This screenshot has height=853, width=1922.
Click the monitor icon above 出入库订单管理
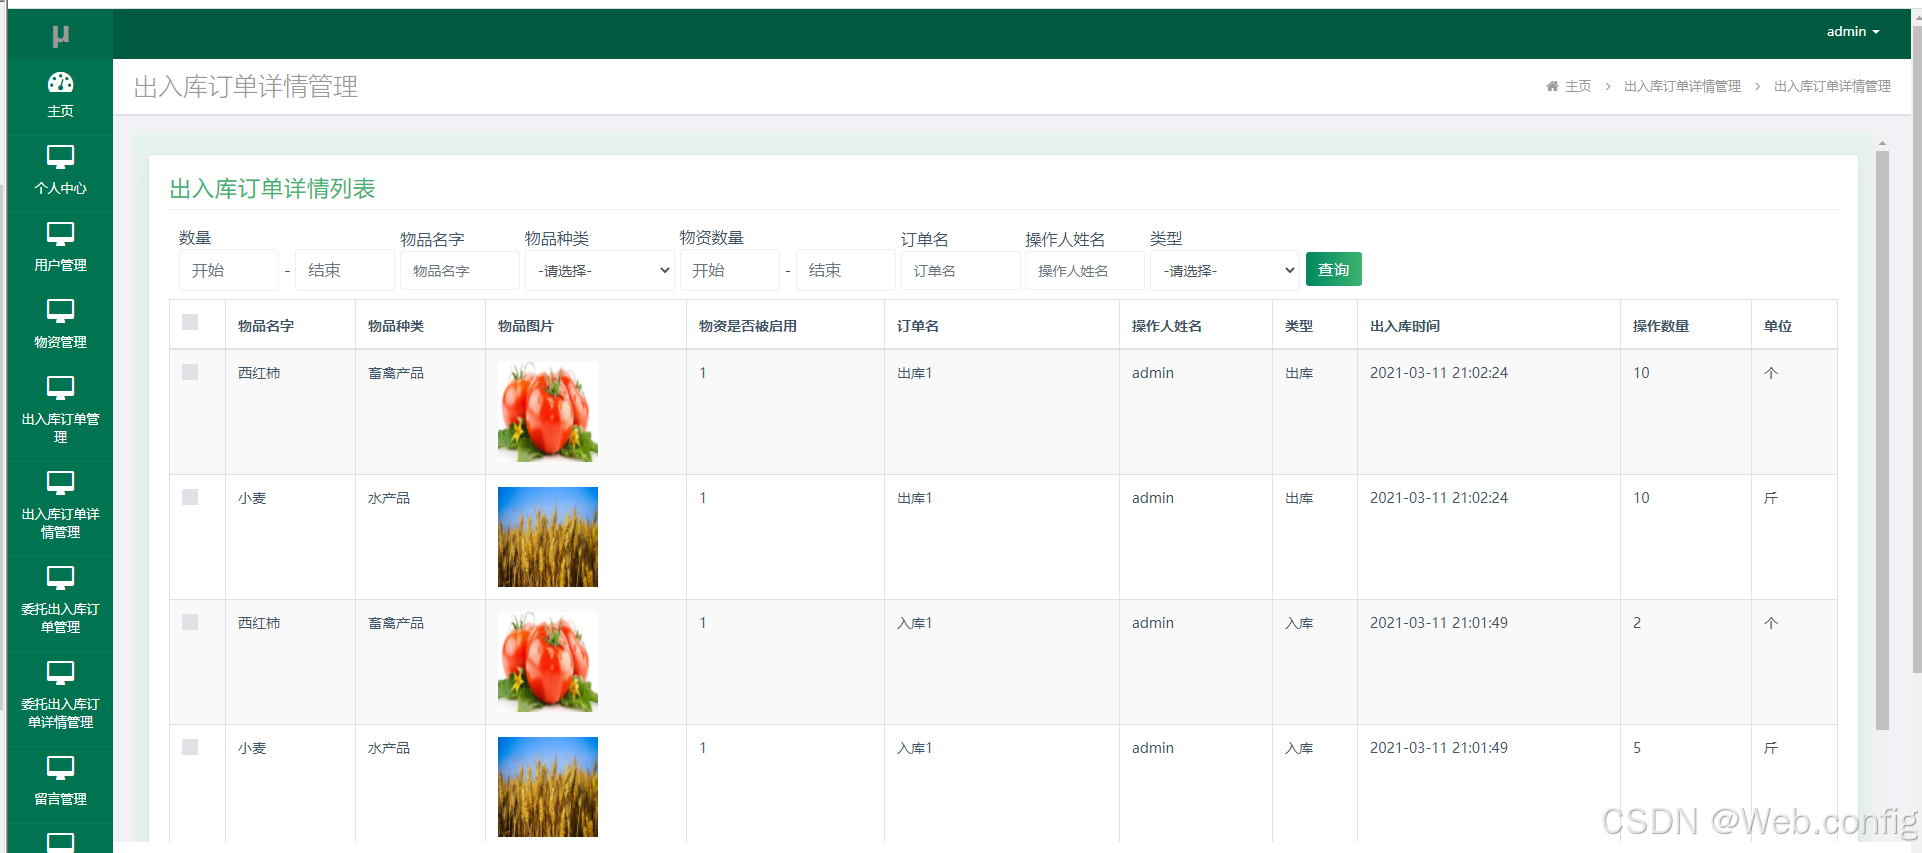(60, 388)
